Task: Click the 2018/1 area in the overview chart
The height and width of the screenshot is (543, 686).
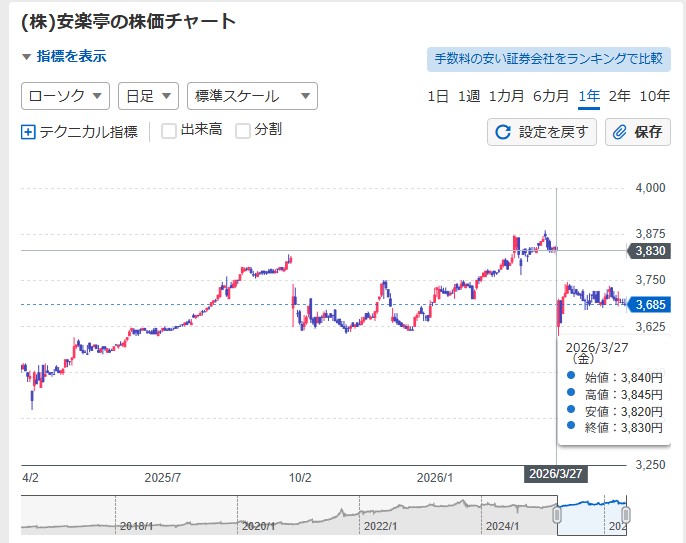Action: tap(136, 525)
